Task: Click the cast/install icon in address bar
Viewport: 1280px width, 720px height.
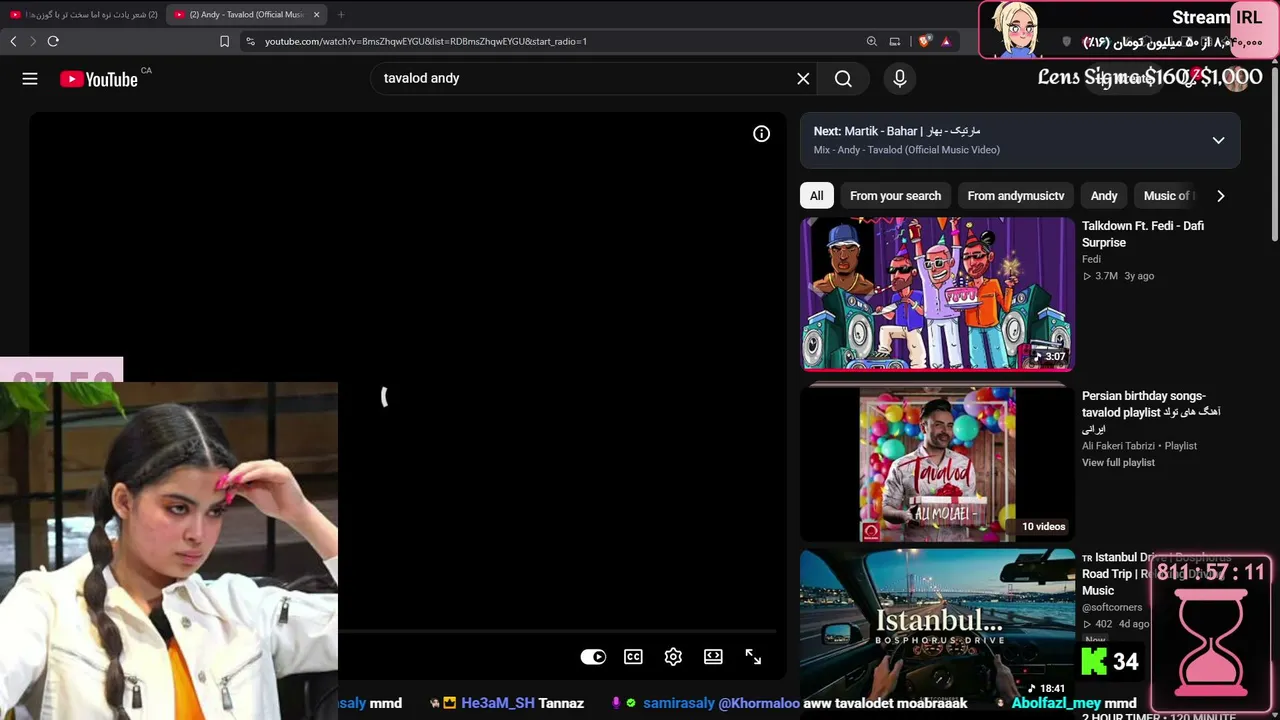Action: tap(895, 41)
